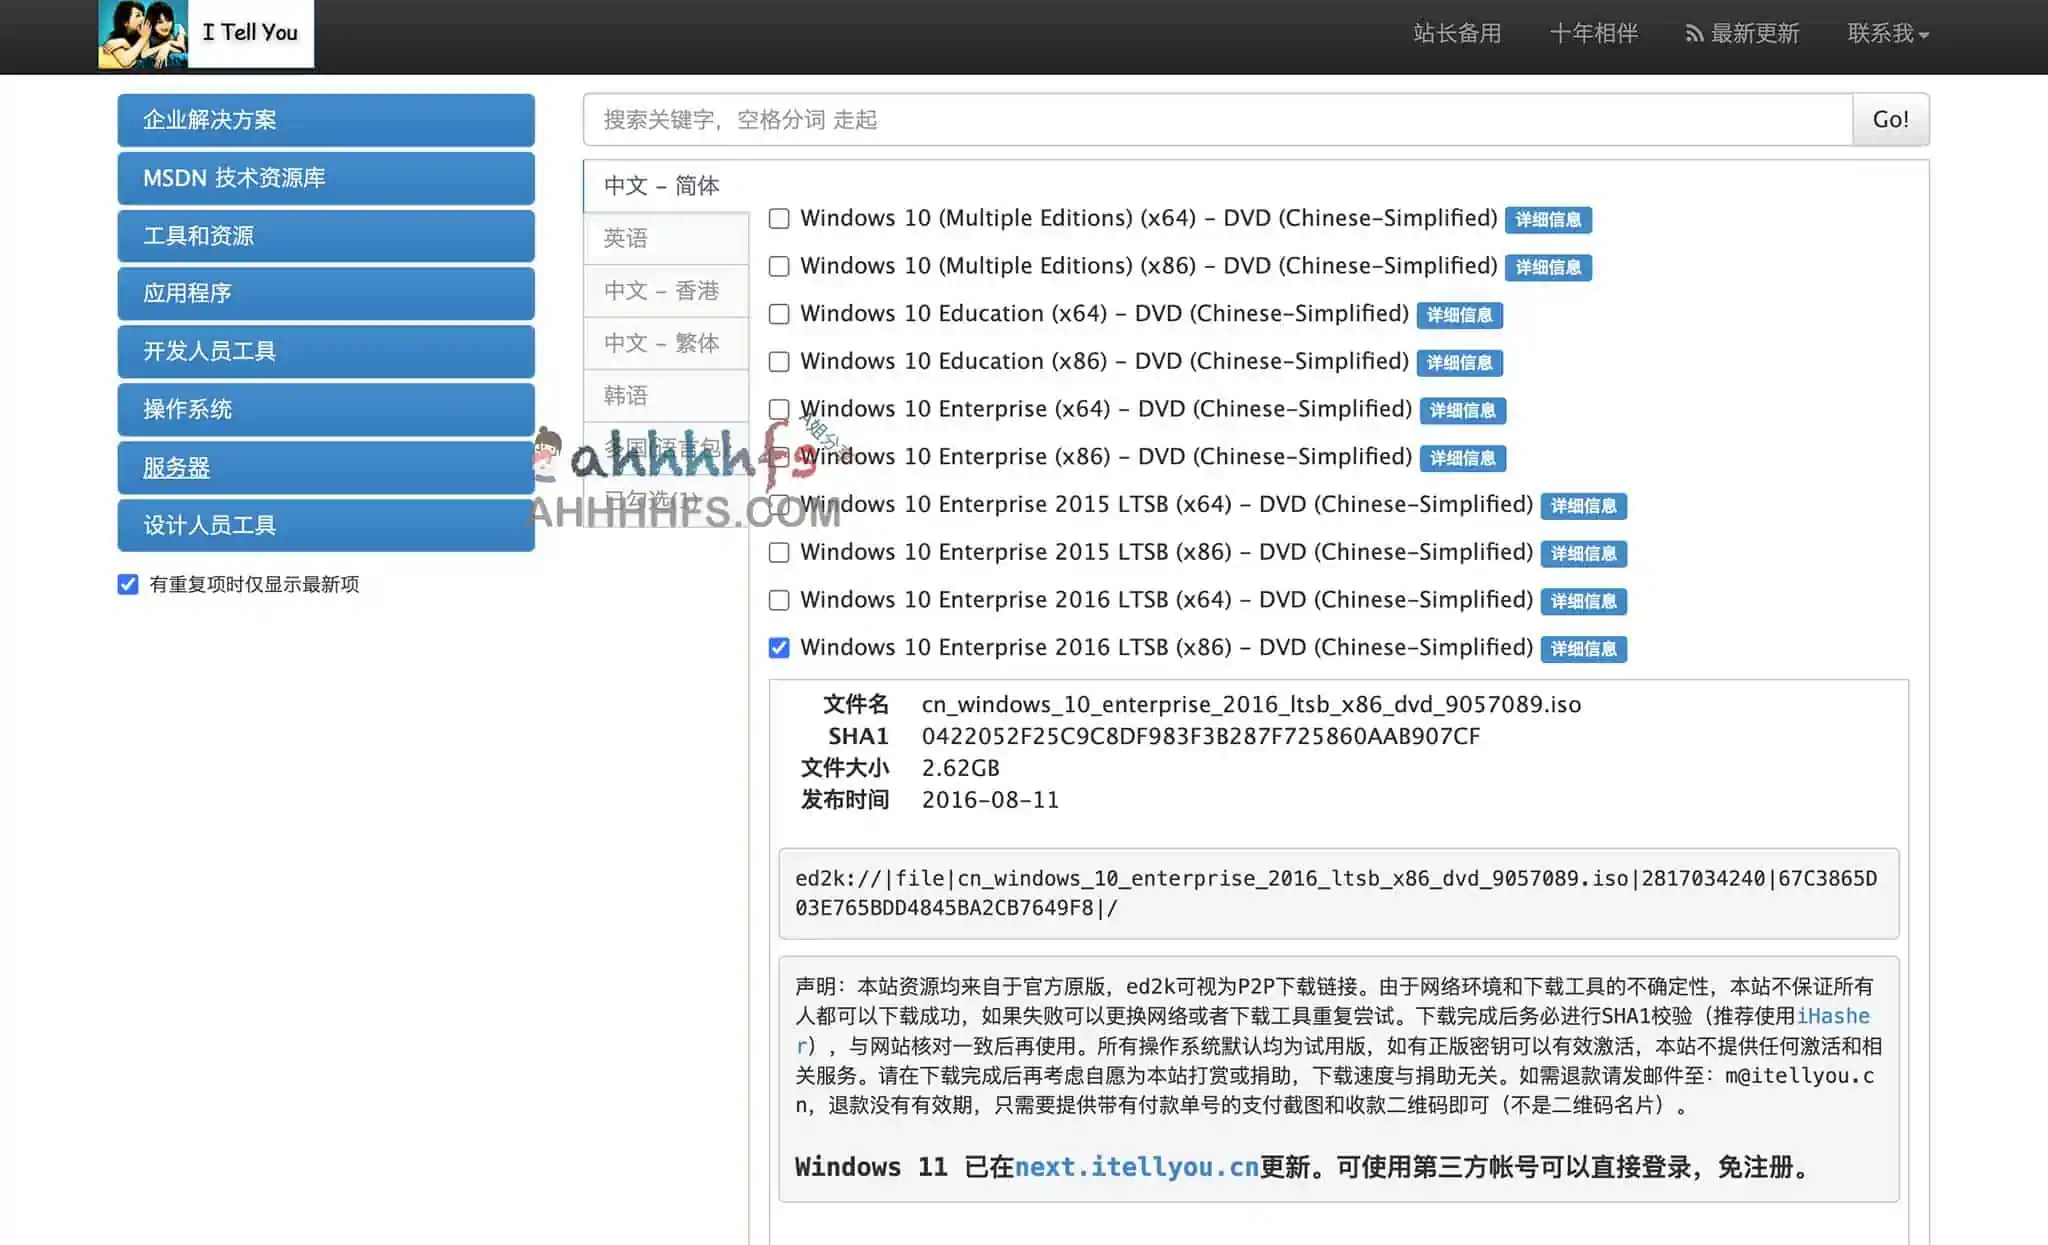
Task: Uncheck Windows 10 Enterprise 2016 LTSB (x86)
Action: pos(779,647)
